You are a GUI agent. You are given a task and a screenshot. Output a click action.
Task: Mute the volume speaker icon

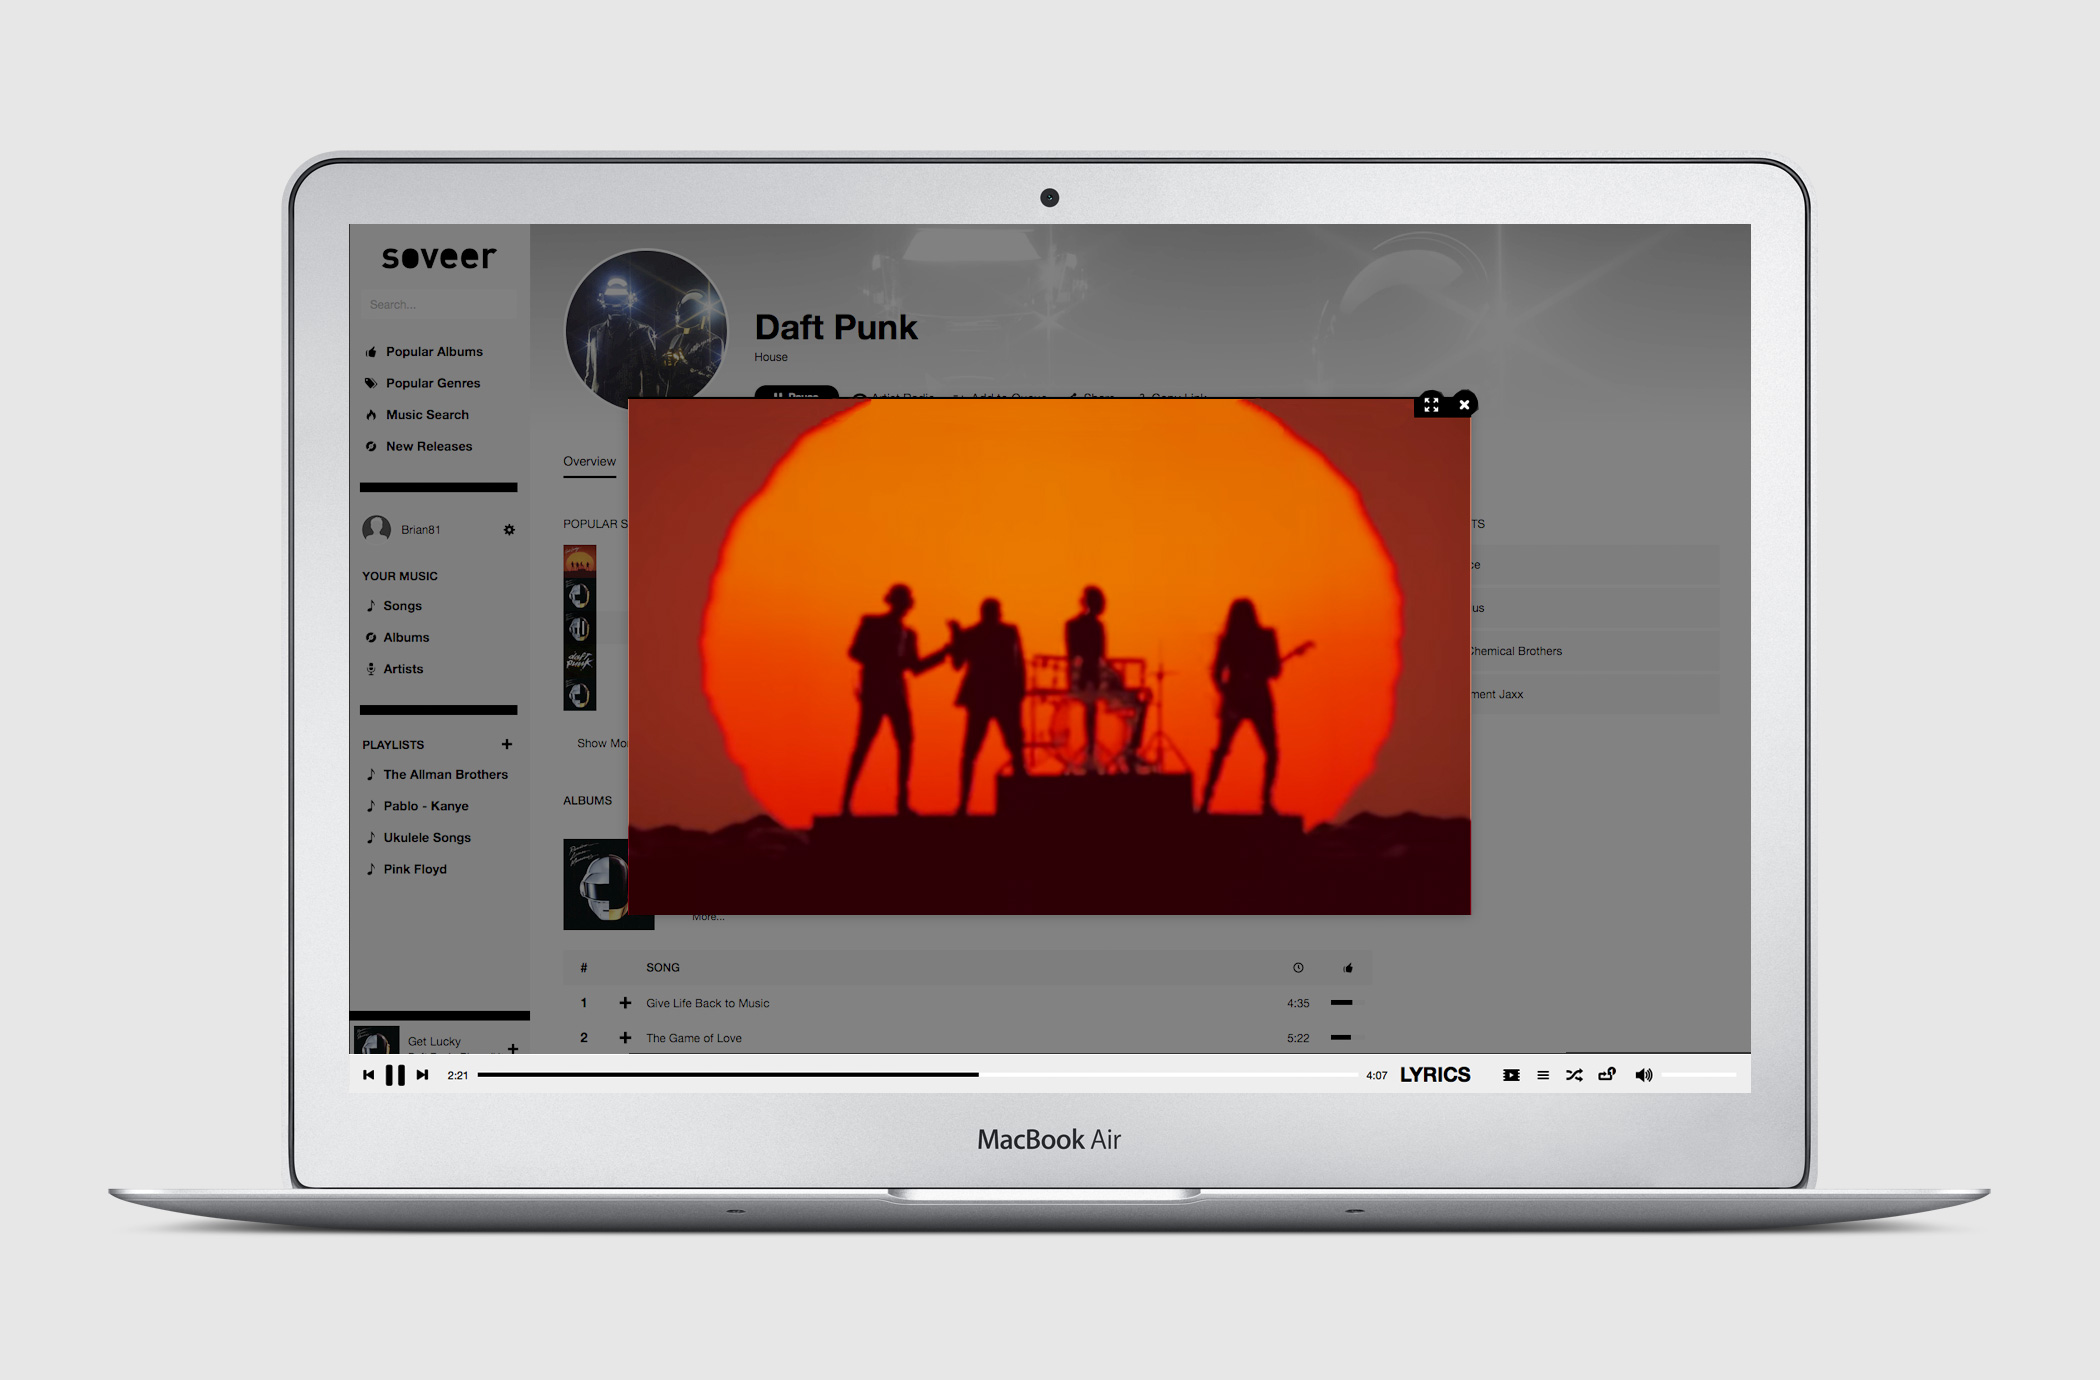tap(1643, 1075)
